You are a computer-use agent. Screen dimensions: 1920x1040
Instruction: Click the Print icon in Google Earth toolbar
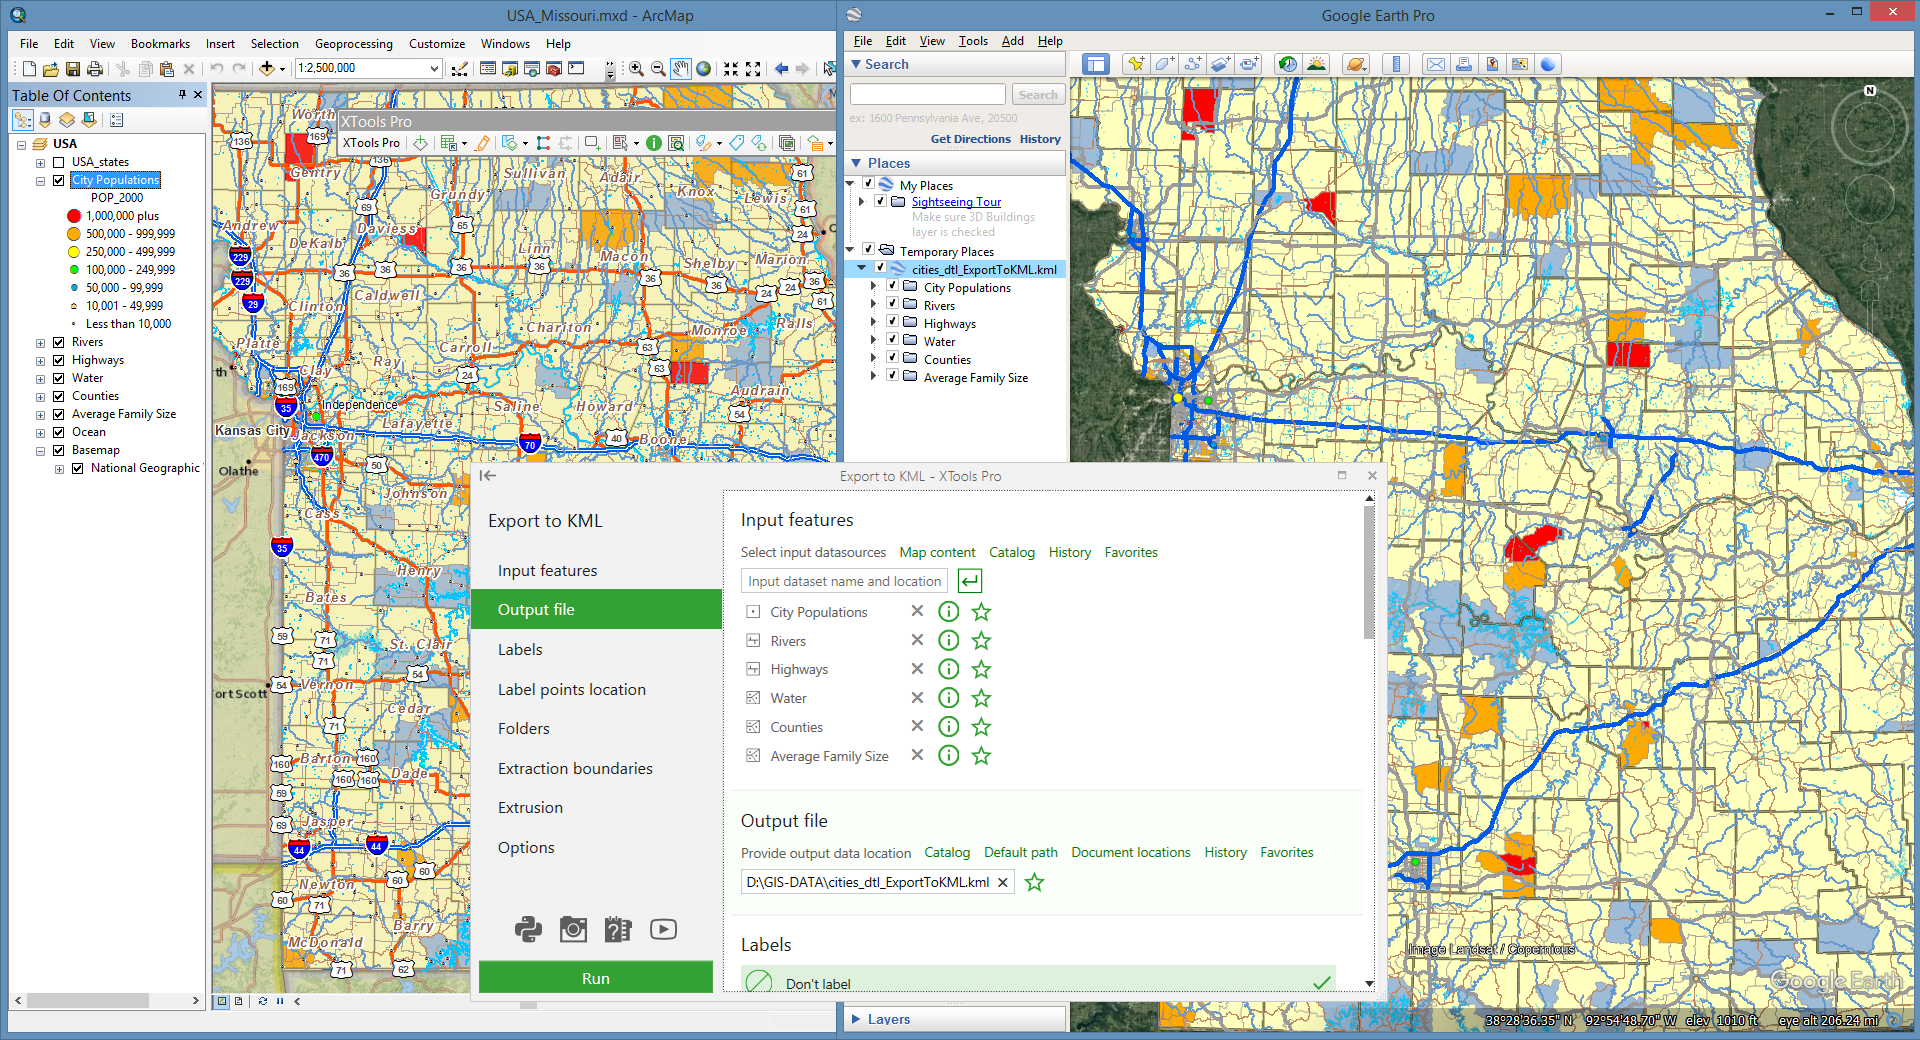[1463, 64]
